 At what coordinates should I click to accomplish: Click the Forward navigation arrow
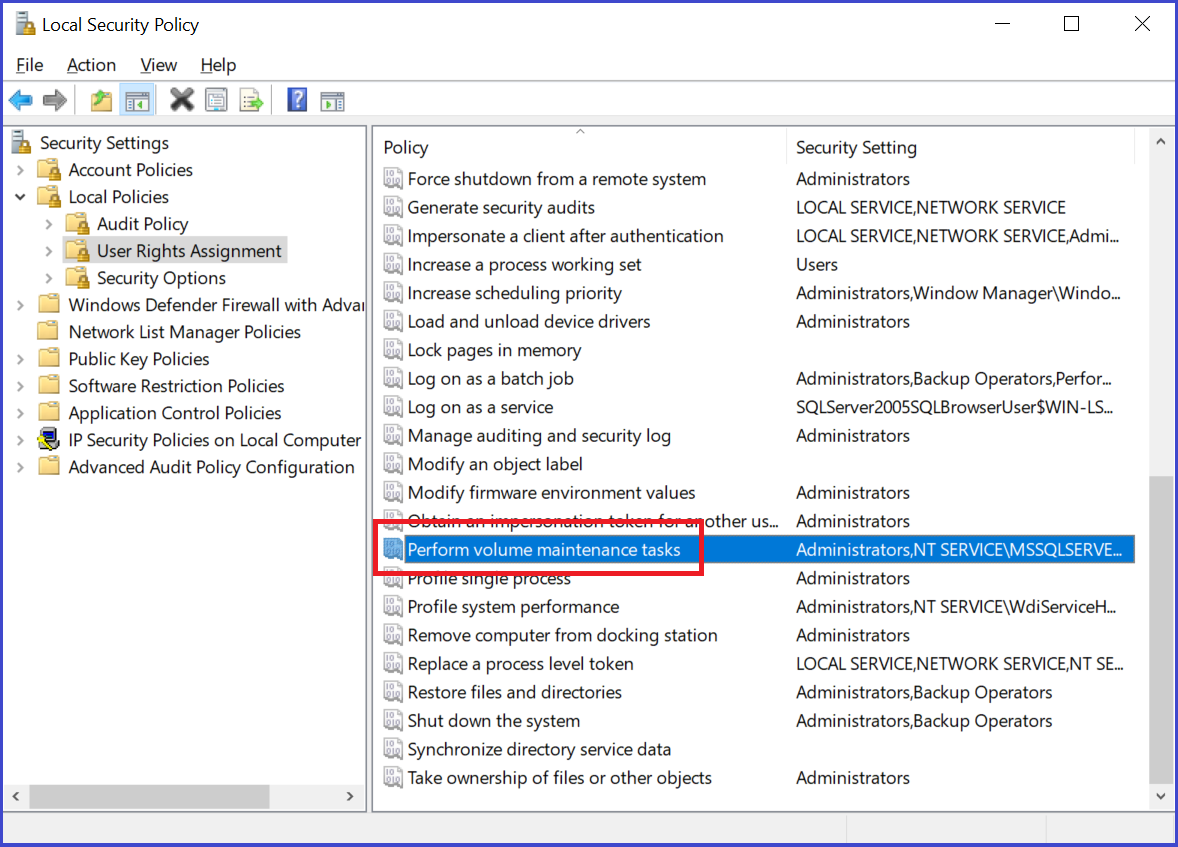click(55, 99)
